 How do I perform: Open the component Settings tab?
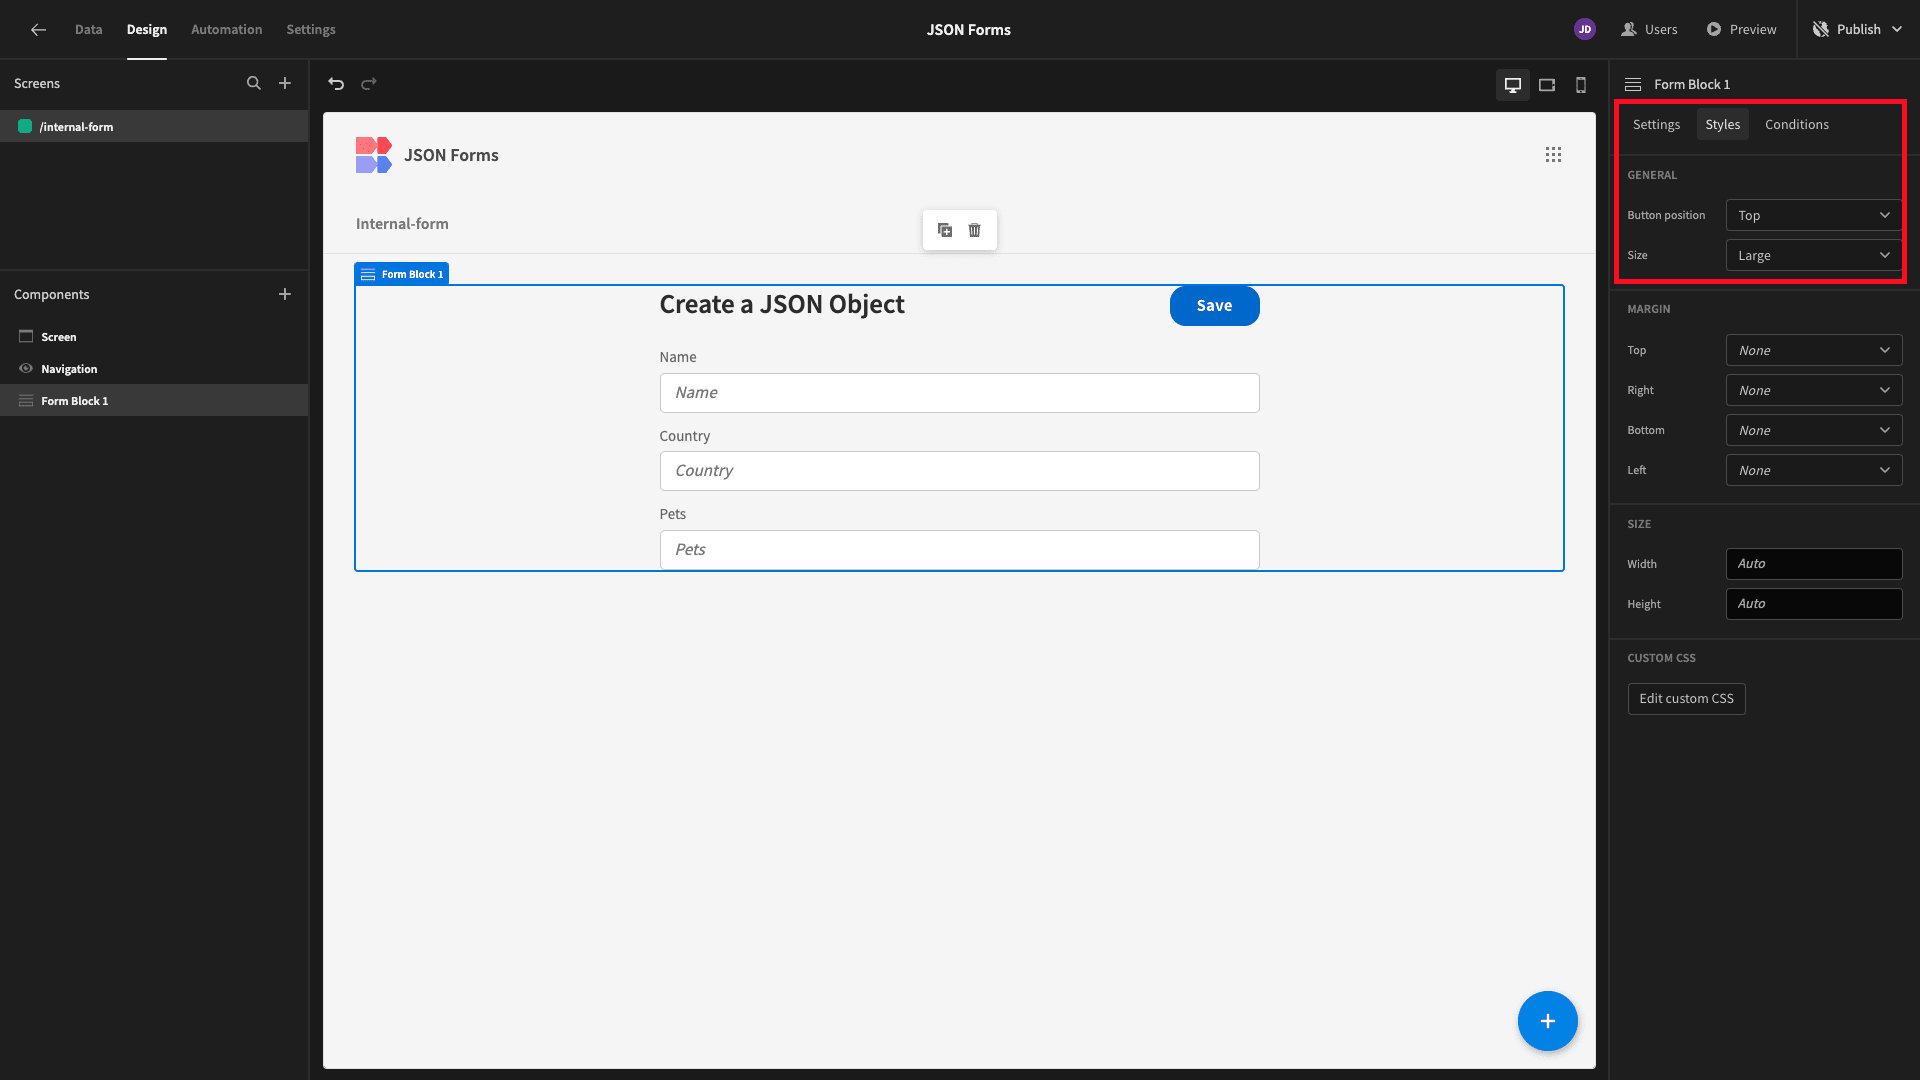pyautogui.click(x=1656, y=125)
